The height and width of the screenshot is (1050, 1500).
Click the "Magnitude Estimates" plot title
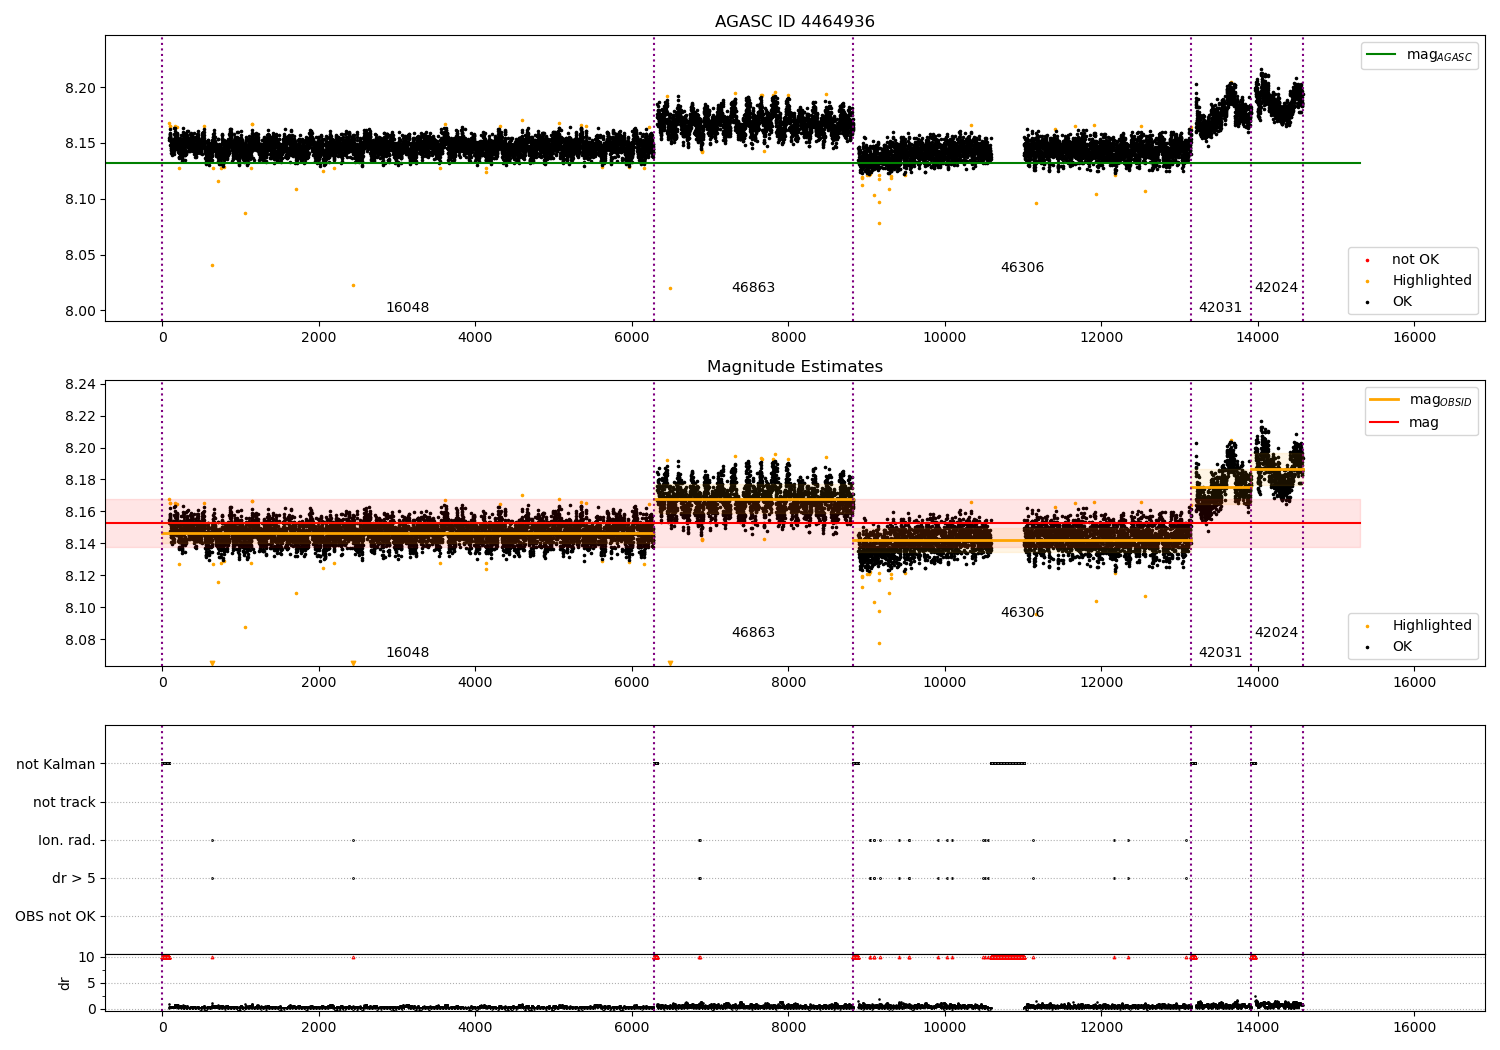click(794, 367)
